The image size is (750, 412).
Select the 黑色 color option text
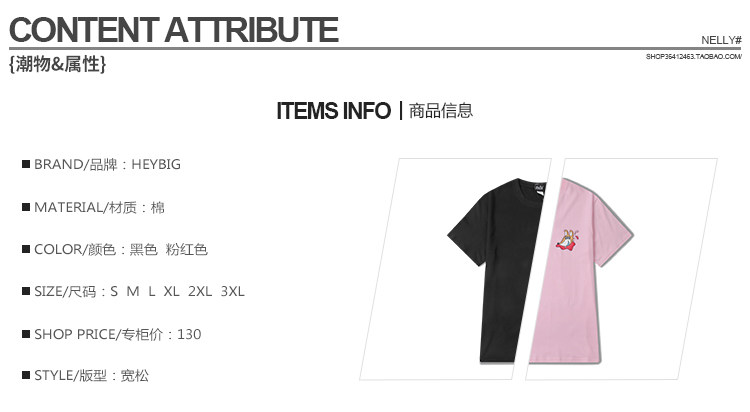(143, 250)
